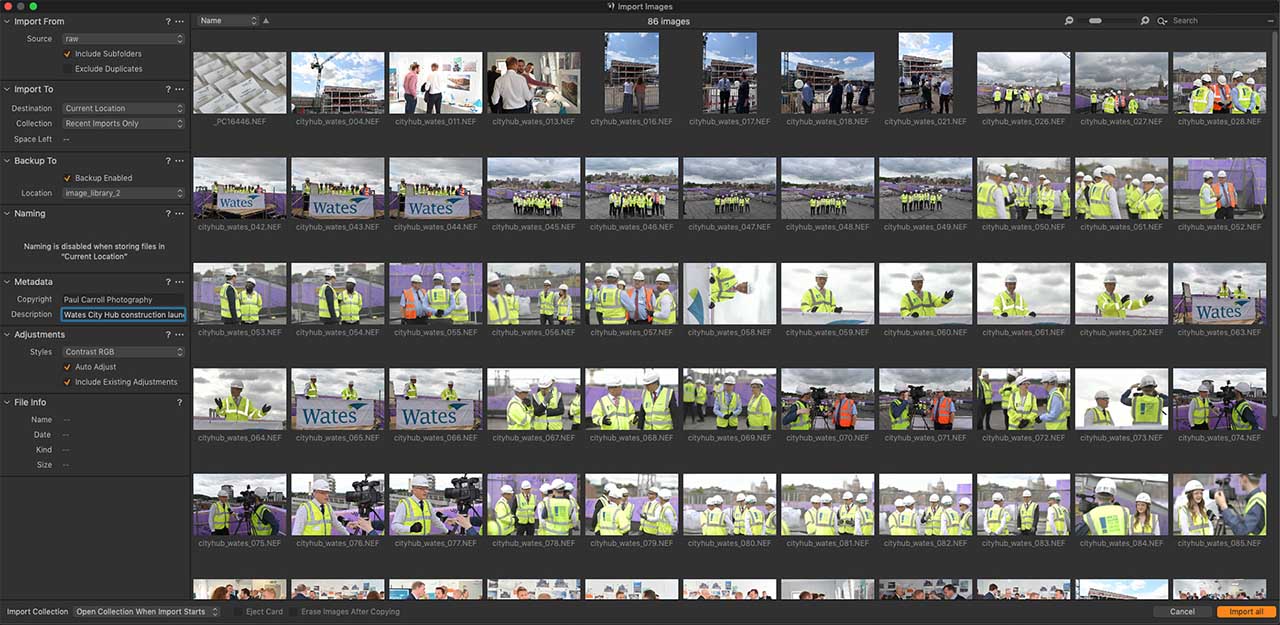Image resolution: width=1280 pixels, height=625 pixels.
Task: Select thumbnail cityhub_wates_063.NEF
Action: point(1219,294)
